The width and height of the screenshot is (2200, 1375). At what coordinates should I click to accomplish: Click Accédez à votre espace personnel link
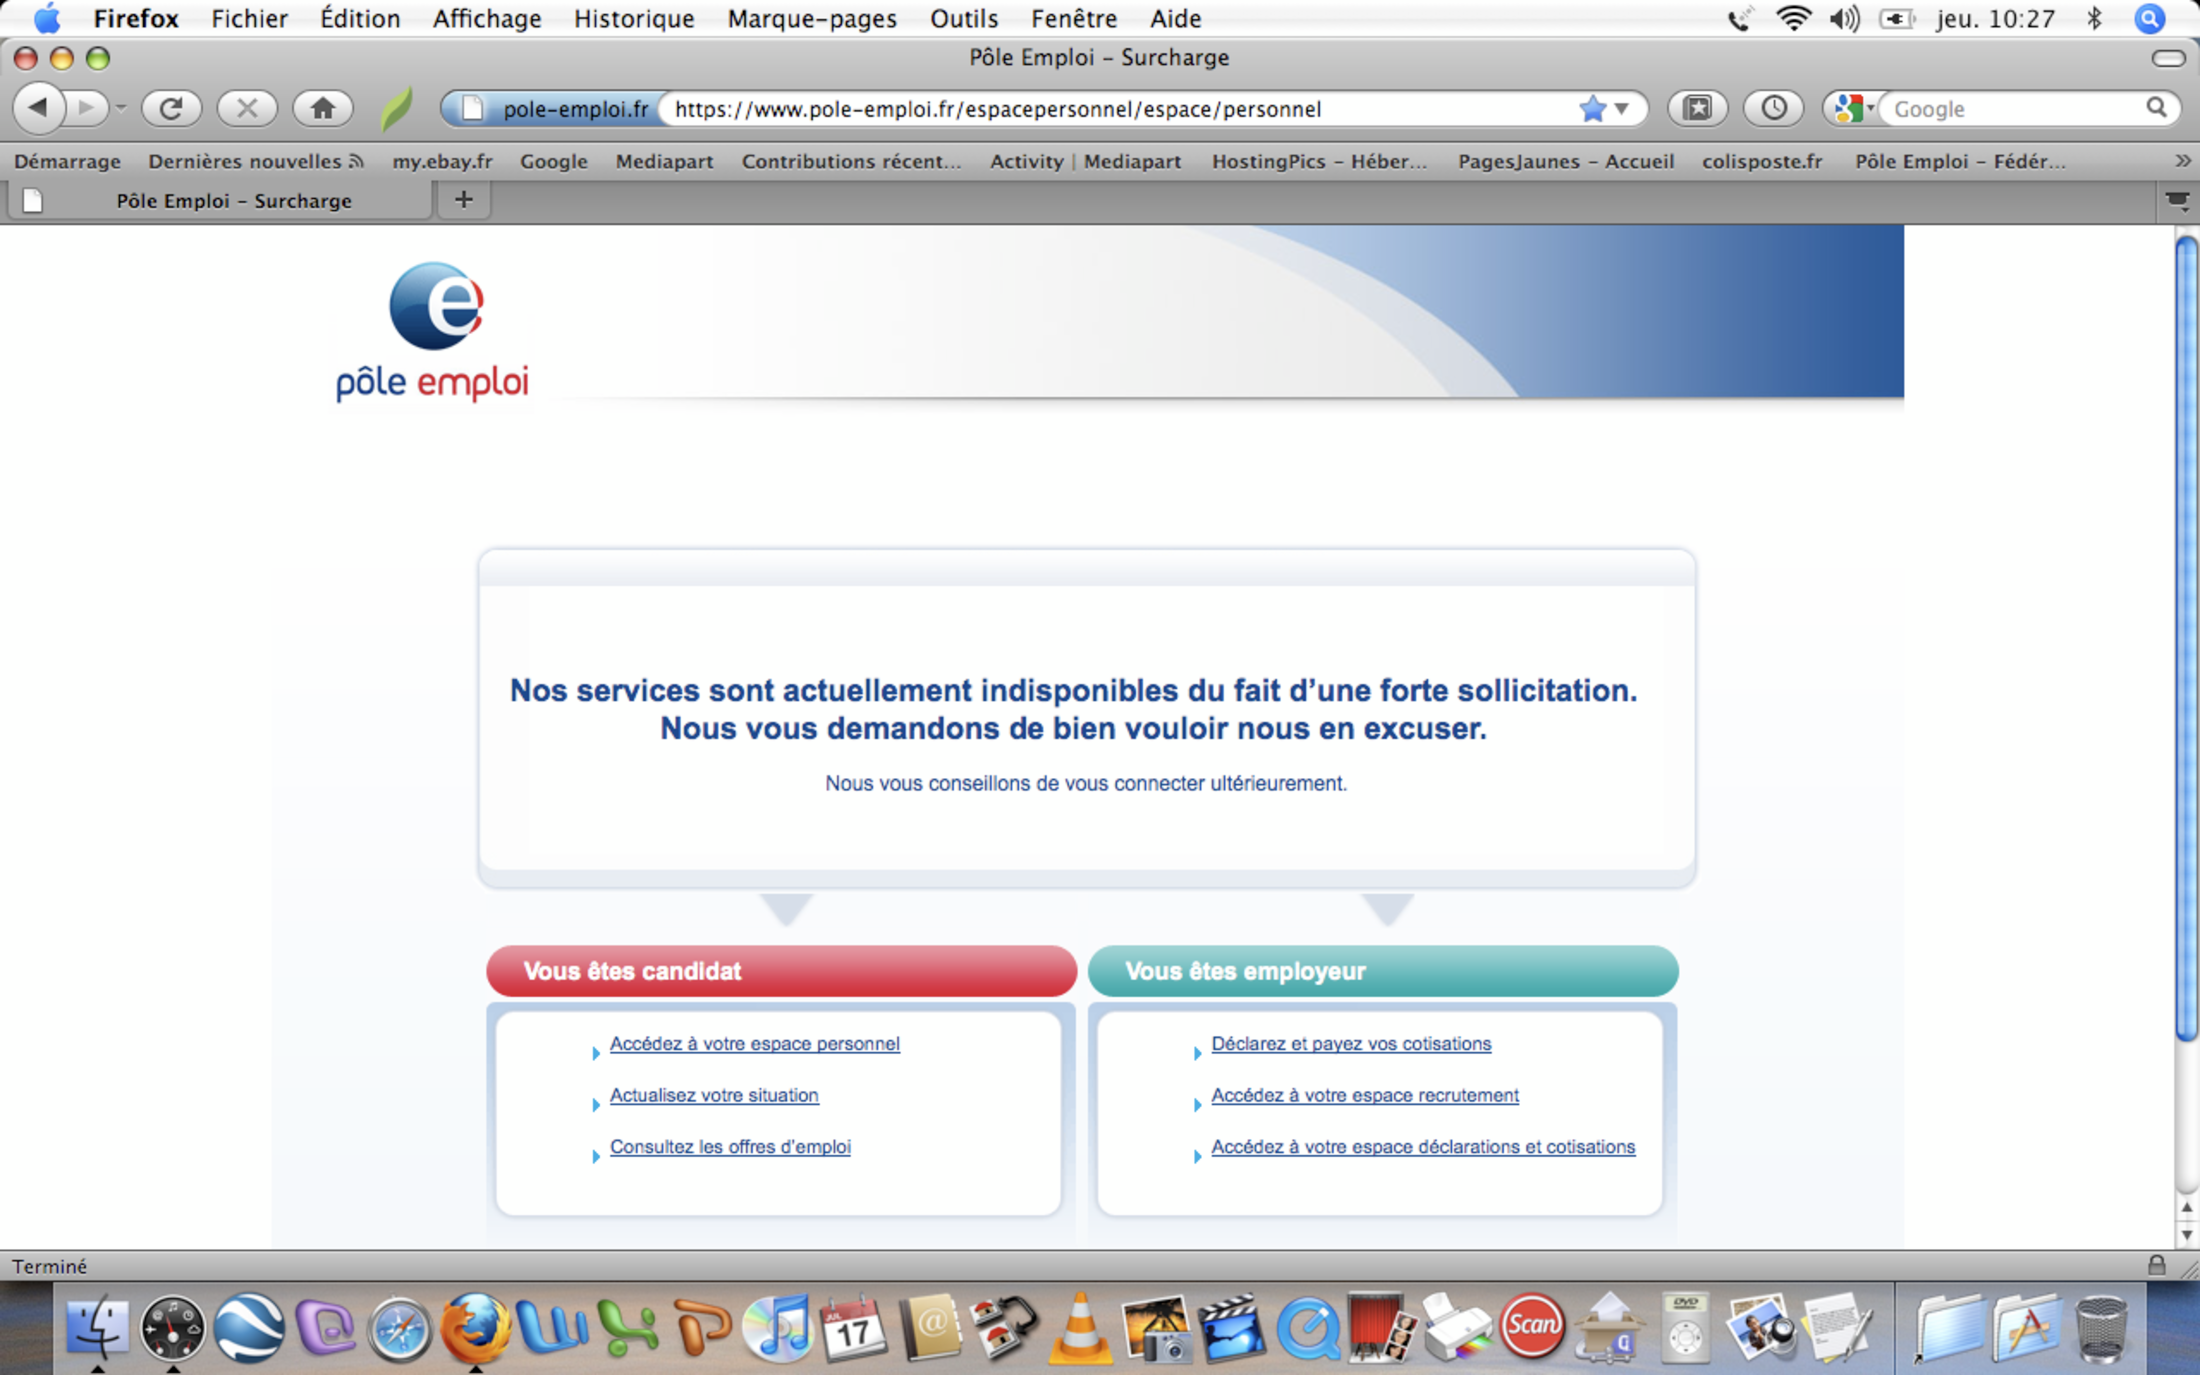pos(754,1043)
